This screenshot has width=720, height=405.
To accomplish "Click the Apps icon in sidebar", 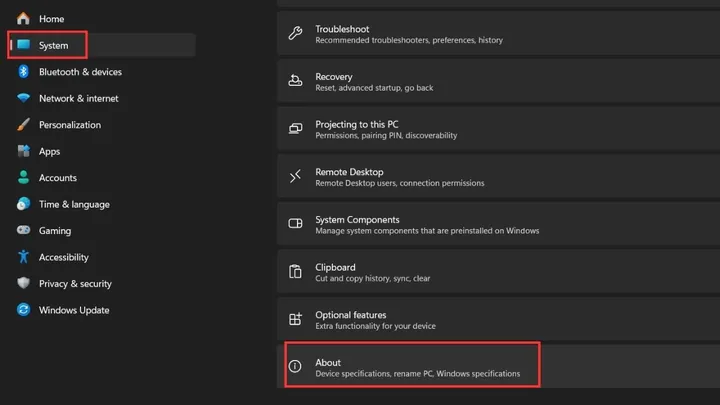I will pyautogui.click(x=23, y=151).
